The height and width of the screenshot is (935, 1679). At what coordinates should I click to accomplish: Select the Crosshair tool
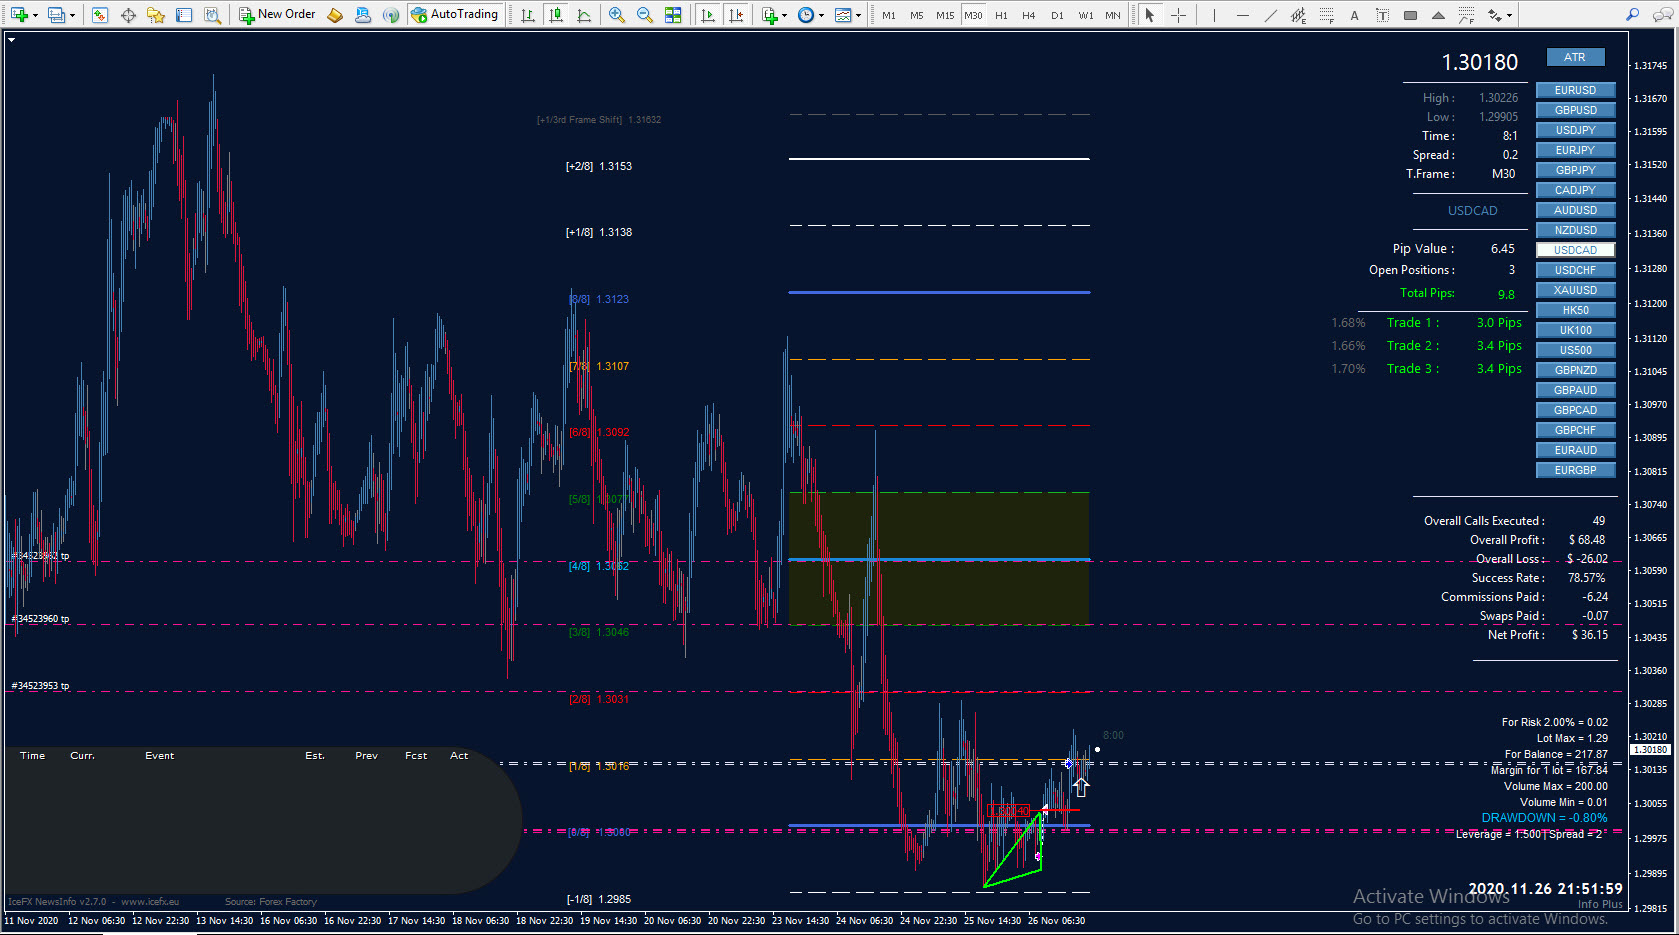click(1179, 15)
